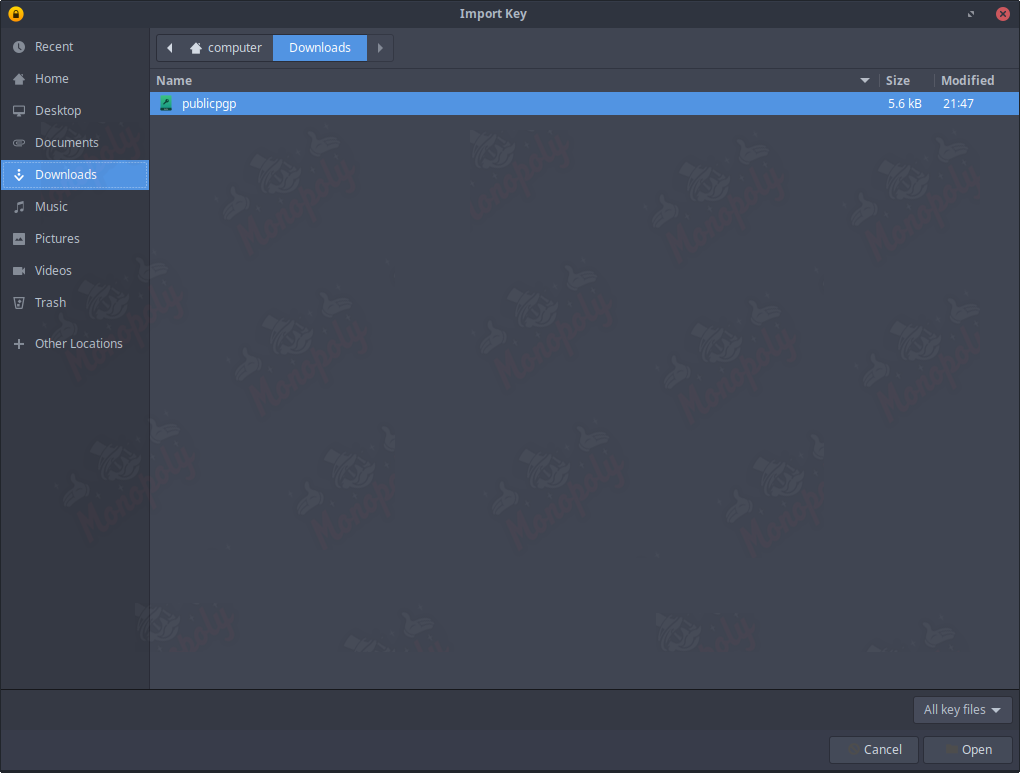1020x773 pixels.
Task: Click the Pictures image icon
Action: [18, 239]
